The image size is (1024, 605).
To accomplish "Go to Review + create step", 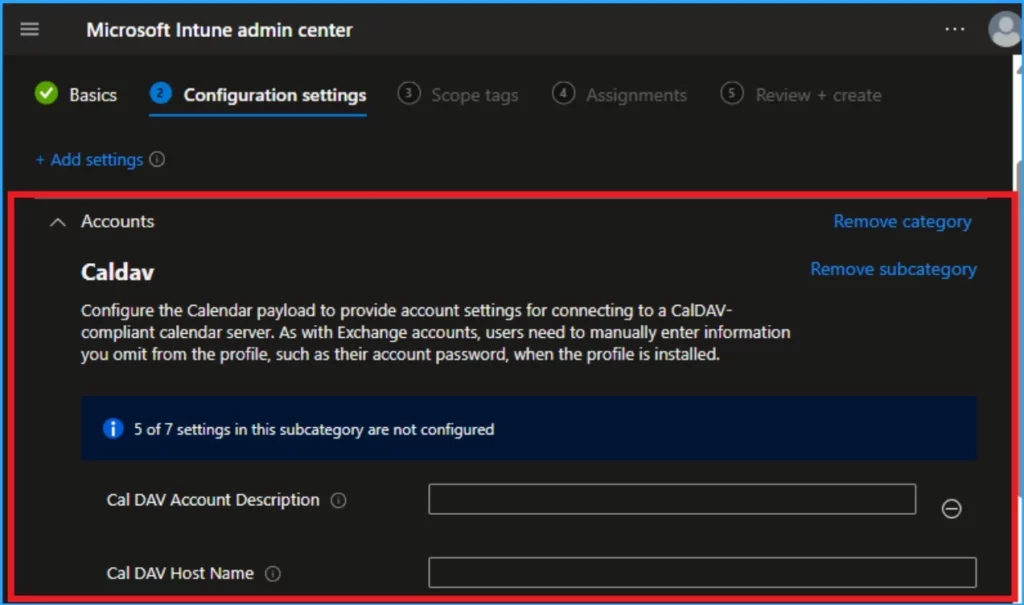I will click(801, 95).
